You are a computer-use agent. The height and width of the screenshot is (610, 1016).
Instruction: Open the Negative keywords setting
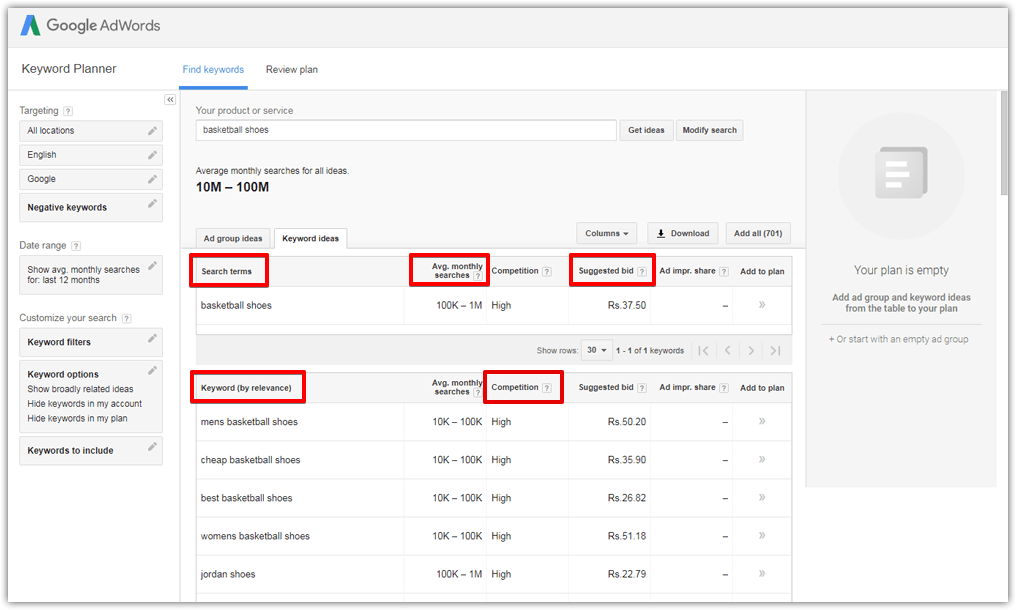[91, 207]
